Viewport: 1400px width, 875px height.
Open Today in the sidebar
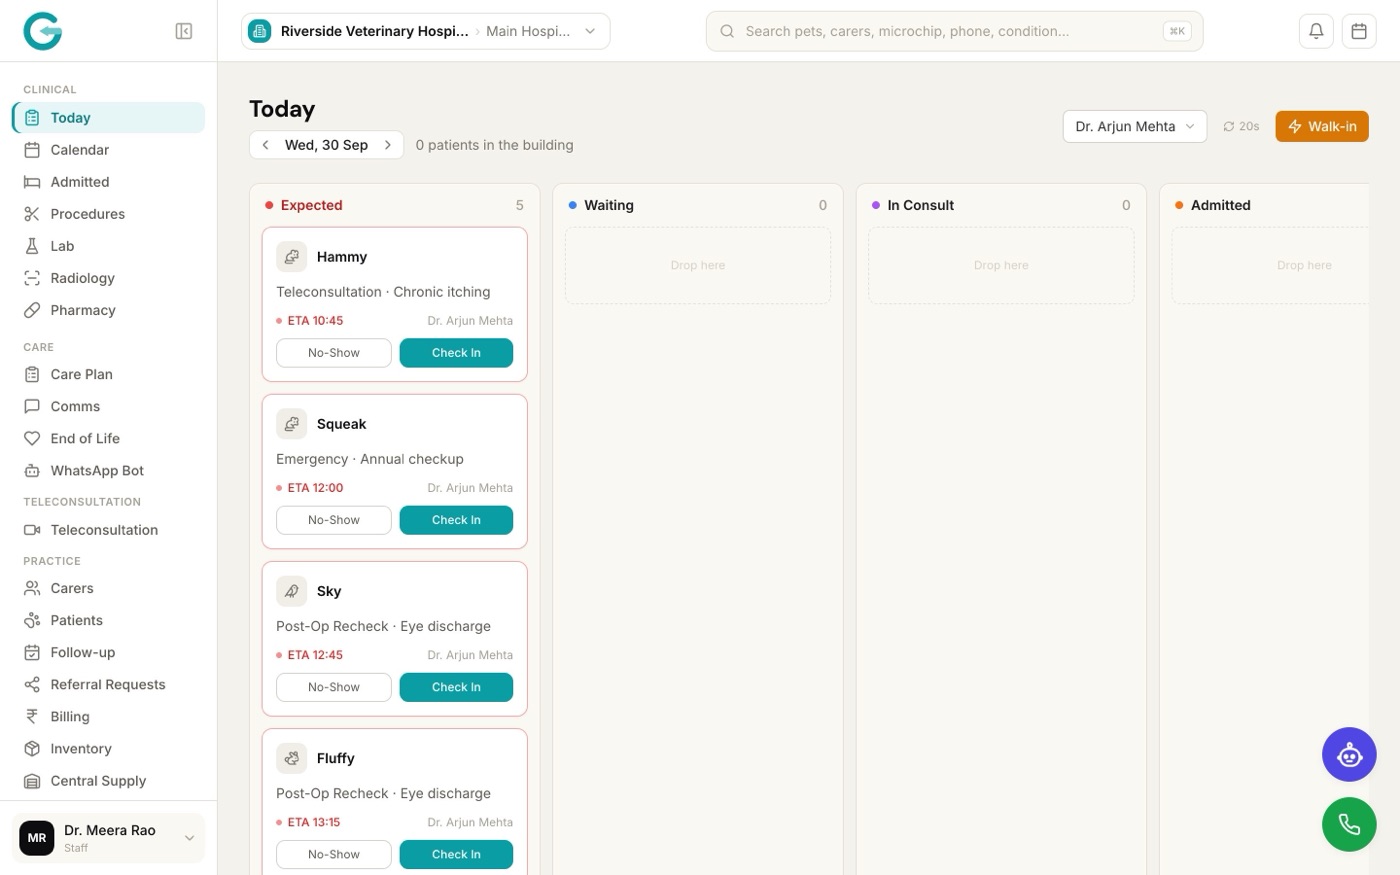click(108, 118)
